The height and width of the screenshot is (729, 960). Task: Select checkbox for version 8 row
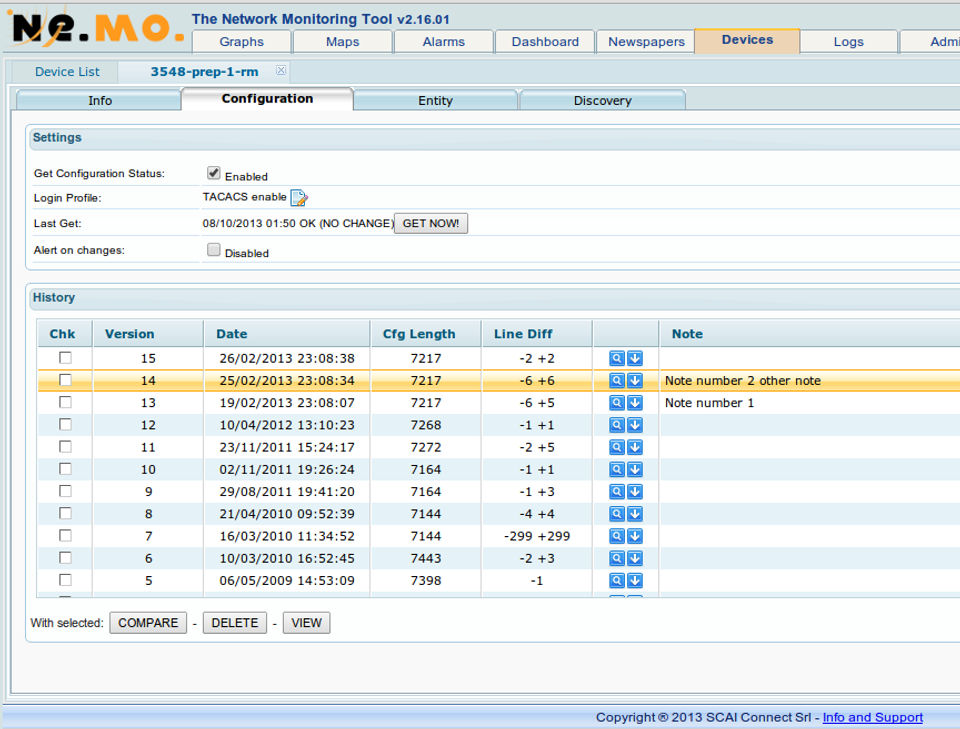pos(65,513)
